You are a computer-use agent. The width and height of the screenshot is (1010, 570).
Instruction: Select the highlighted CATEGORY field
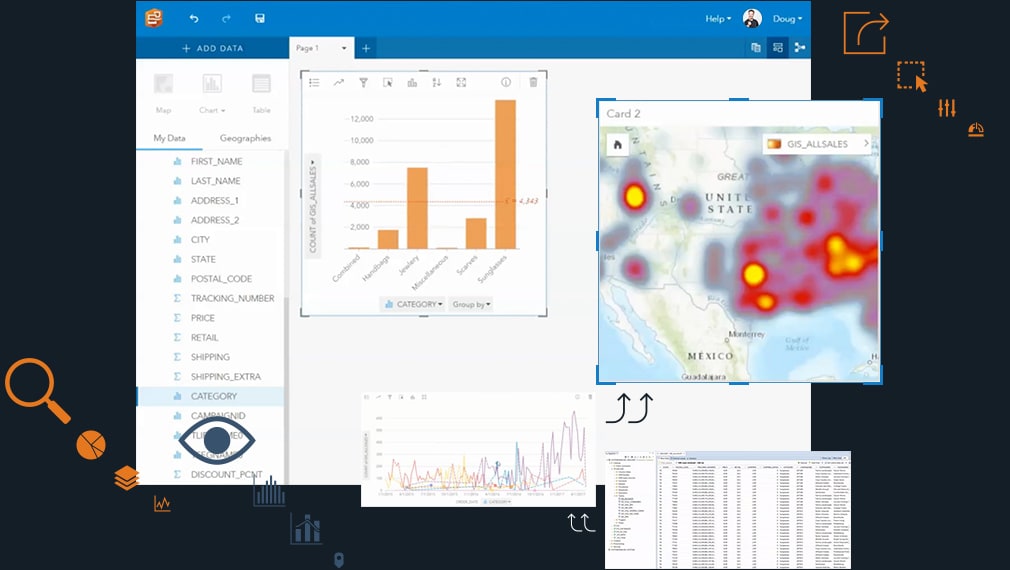[x=211, y=396]
